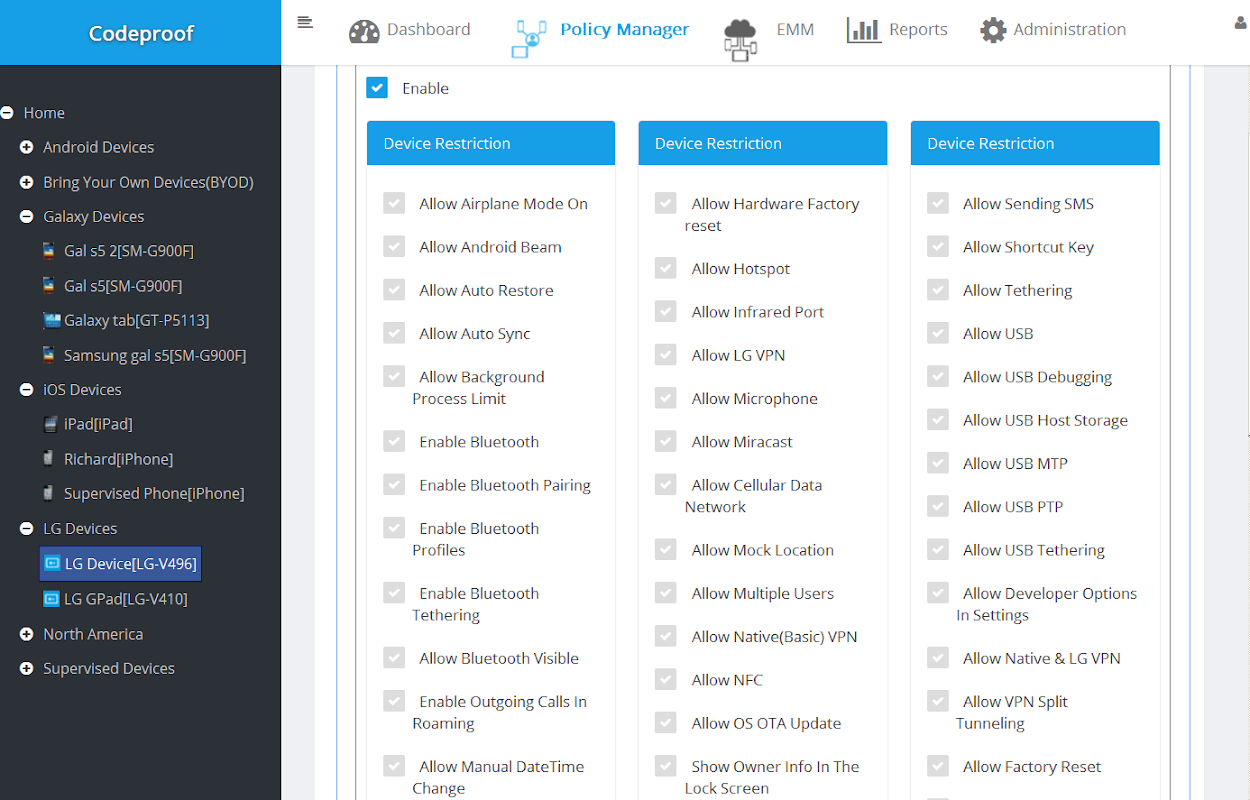The width and height of the screenshot is (1250, 800).
Task: Click the Allow LG VPN label
Action: [x=738, y=355]
